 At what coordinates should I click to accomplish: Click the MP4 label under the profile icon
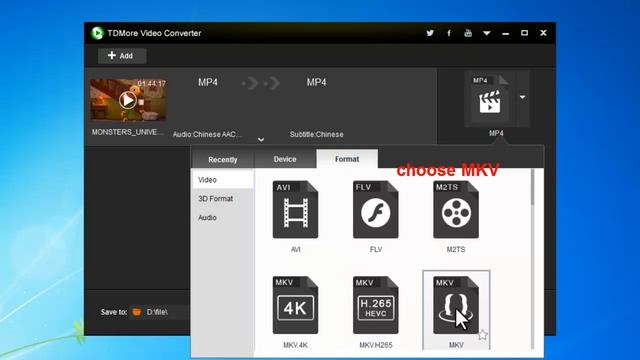pyautogui.click(x=496, y=133)
